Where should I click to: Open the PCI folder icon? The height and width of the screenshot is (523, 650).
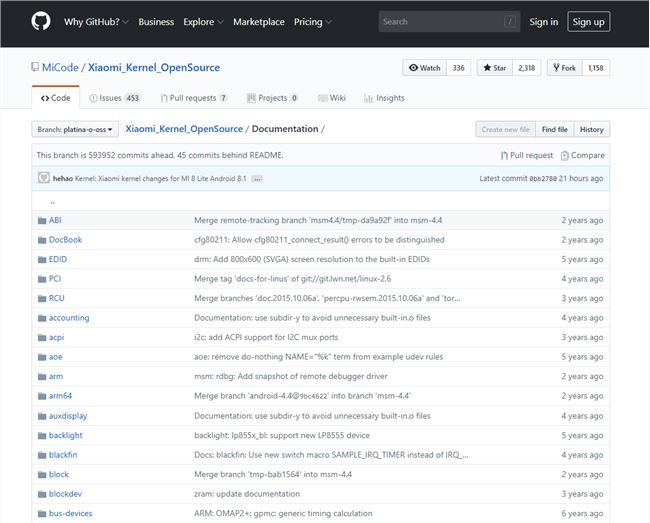(42, 279)
